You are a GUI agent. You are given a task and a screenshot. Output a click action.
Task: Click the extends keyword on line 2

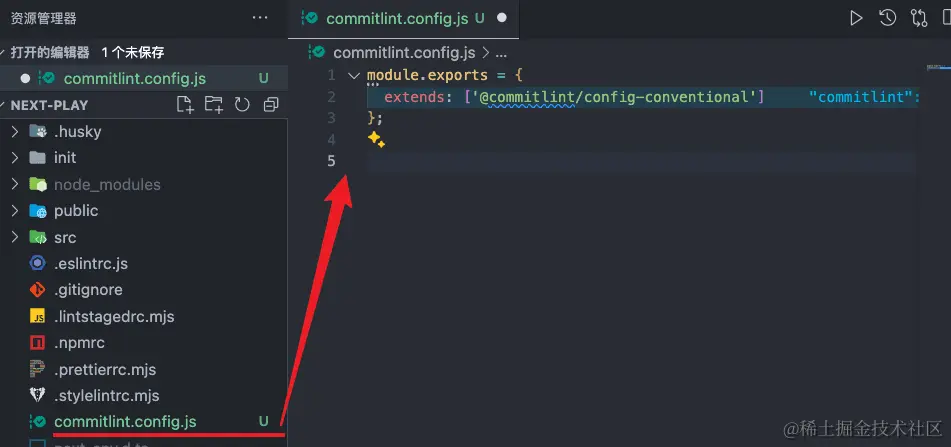coord(414,96)
